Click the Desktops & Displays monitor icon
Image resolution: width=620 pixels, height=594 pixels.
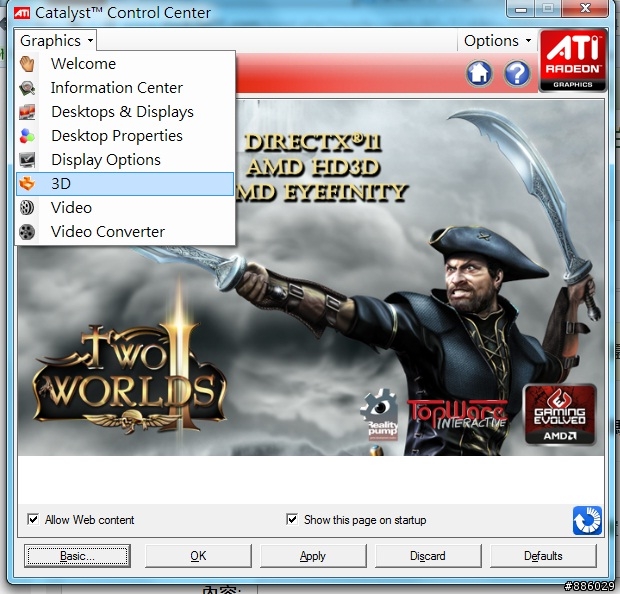[27, 112]
